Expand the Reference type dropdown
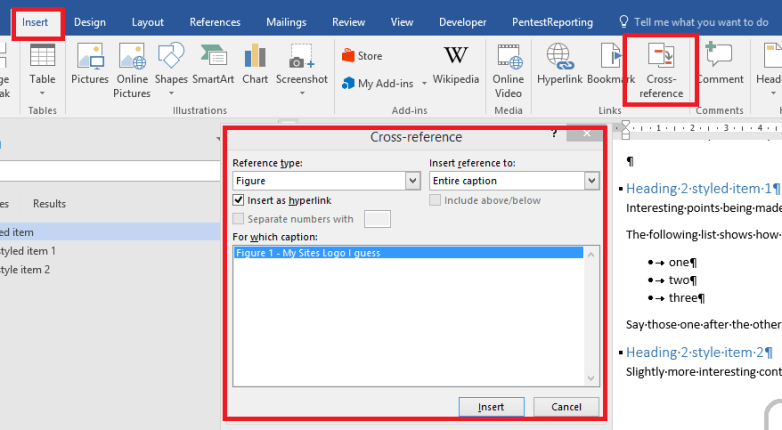Image resolution: width=782 pixels, height=430 pixels. point(412,181)
